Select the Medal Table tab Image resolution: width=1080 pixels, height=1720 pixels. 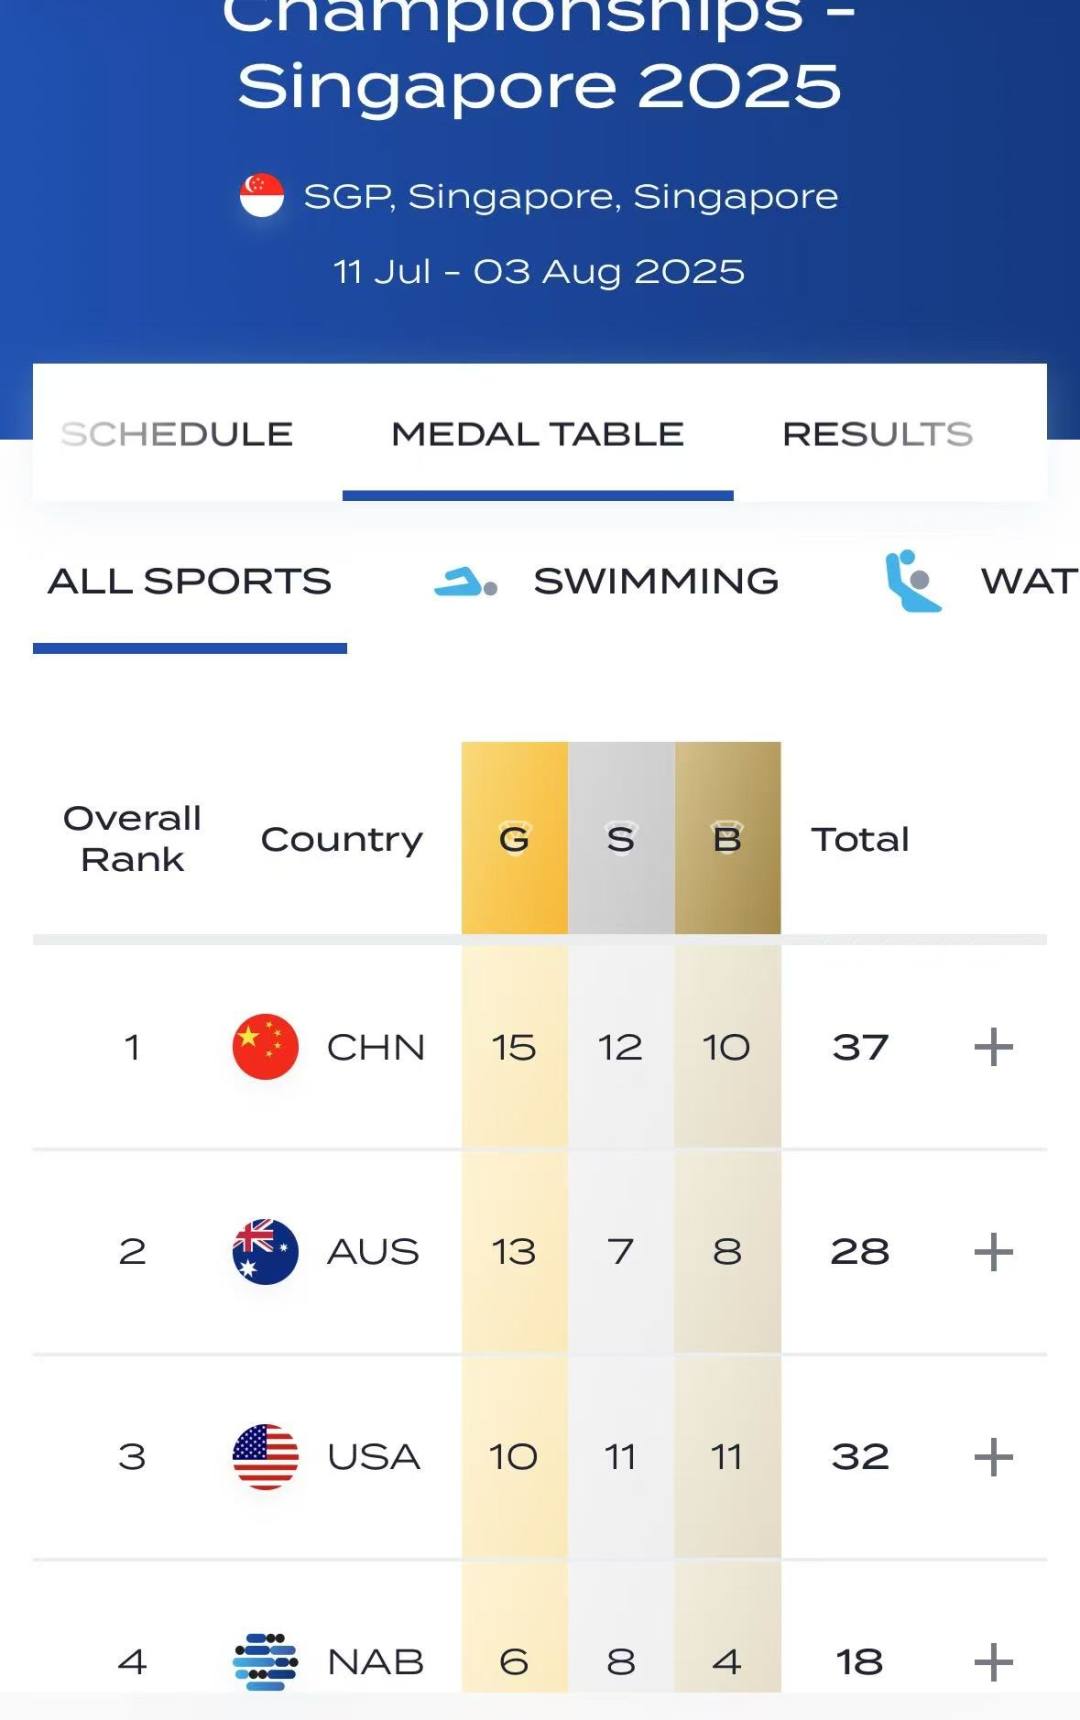(538, 434)
